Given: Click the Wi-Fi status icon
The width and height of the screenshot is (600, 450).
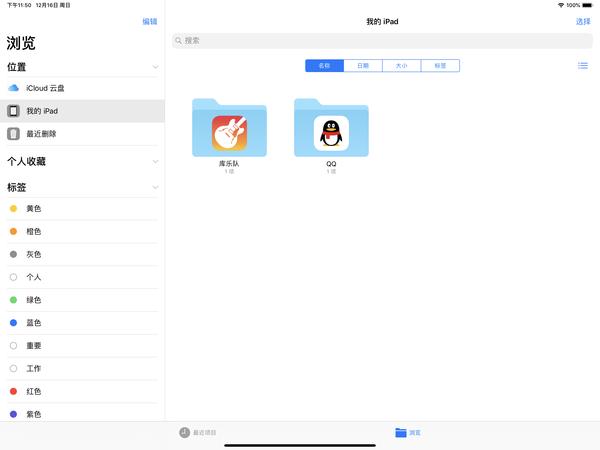Looking at the screenshot, I should (561, 5).
